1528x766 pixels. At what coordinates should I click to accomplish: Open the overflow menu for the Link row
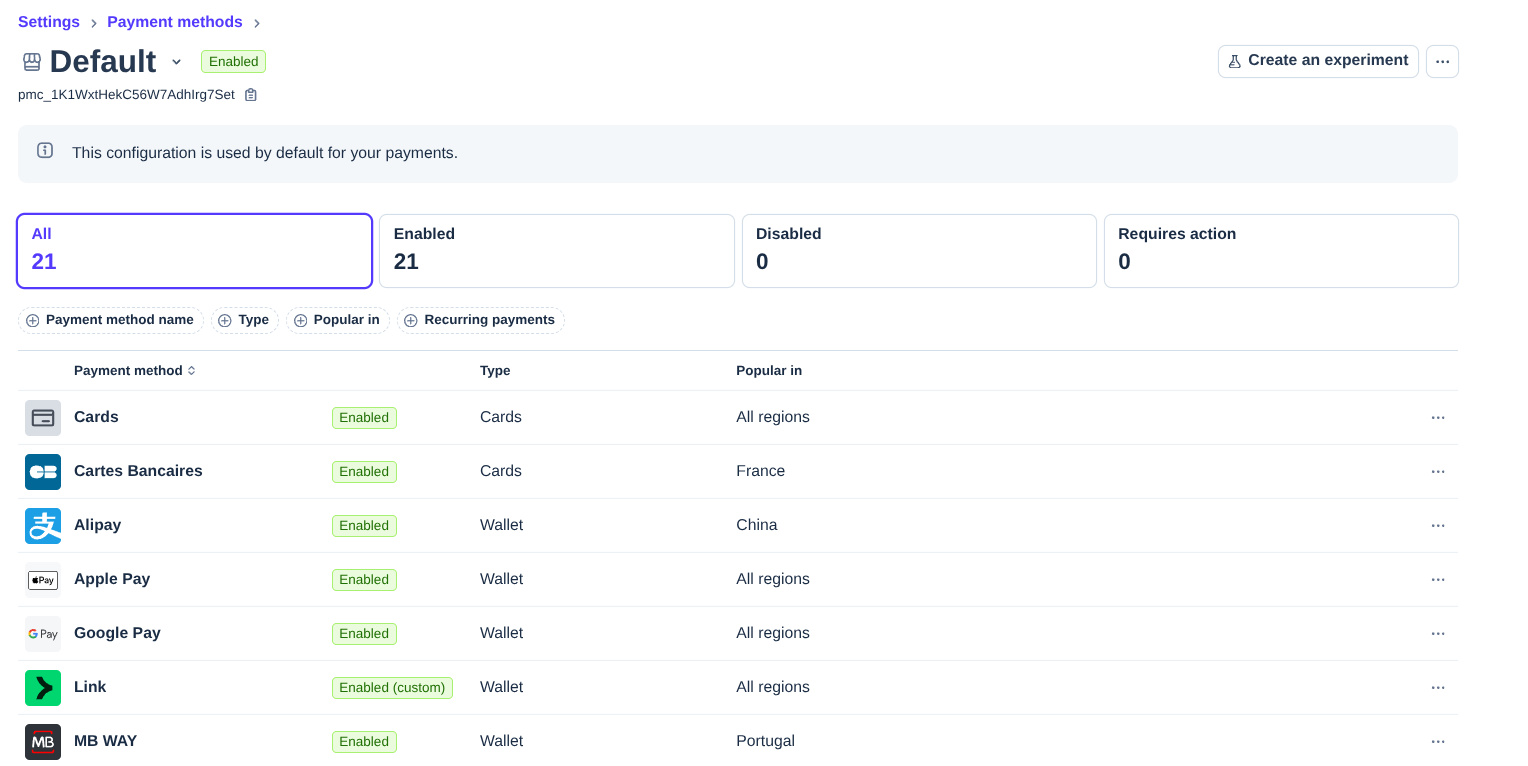1438,688
